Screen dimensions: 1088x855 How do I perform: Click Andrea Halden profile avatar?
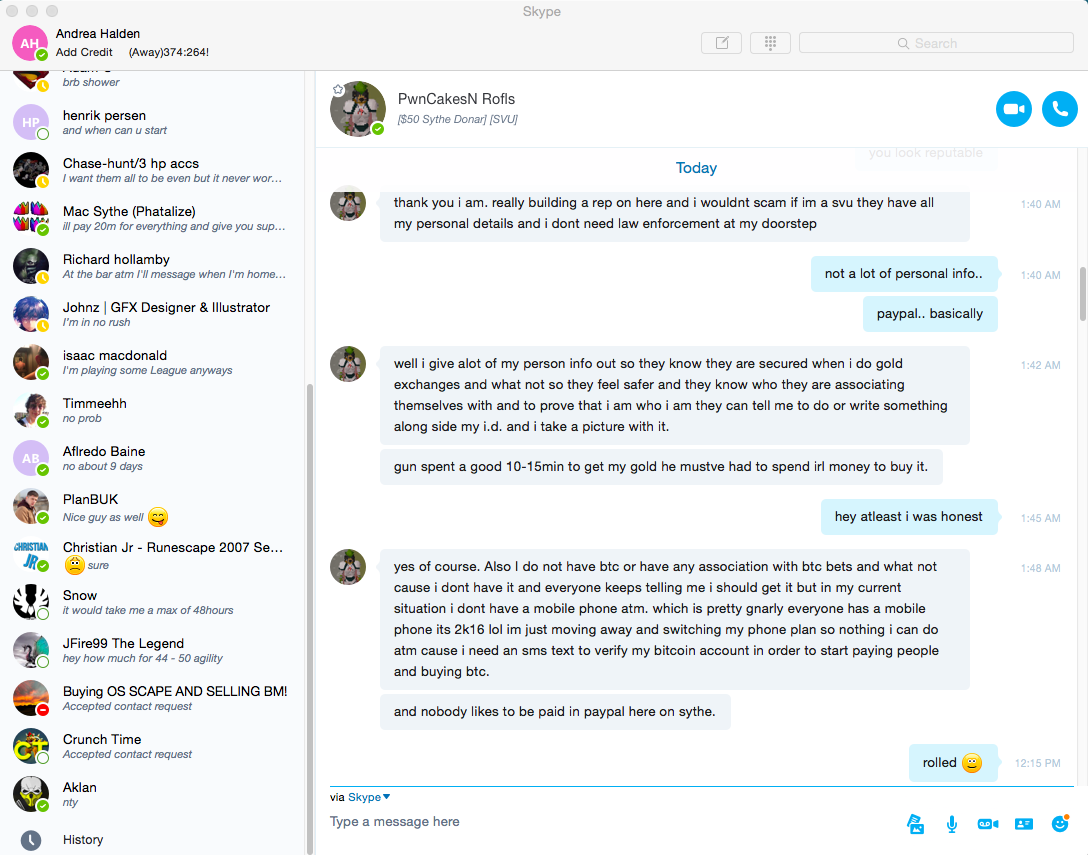(x=30, y=43)
